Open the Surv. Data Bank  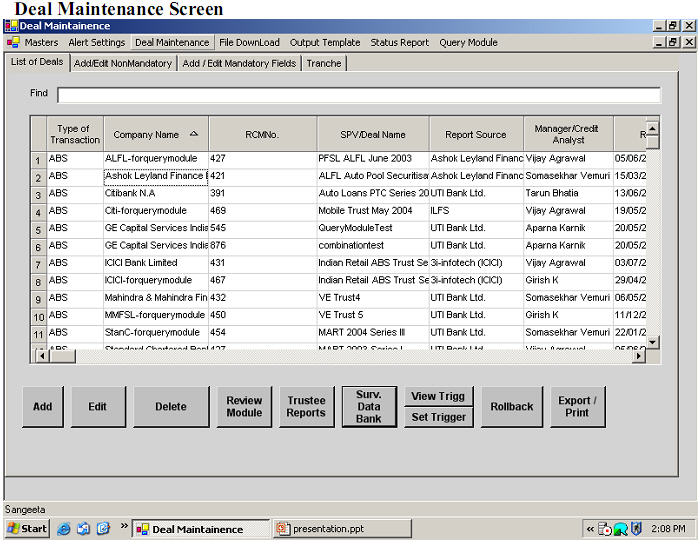pyautogui.click(x=369, y=407)
